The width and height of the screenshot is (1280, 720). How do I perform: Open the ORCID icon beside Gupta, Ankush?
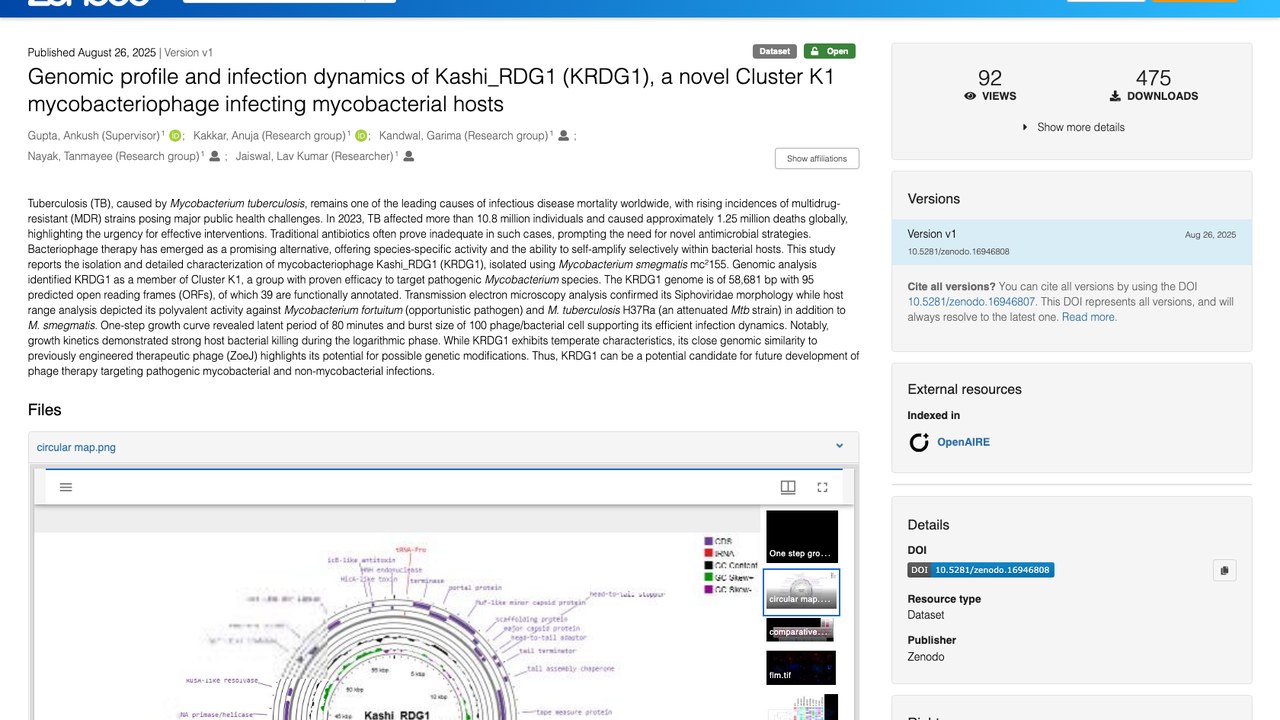pyautogui.click(x=175, y=136)
